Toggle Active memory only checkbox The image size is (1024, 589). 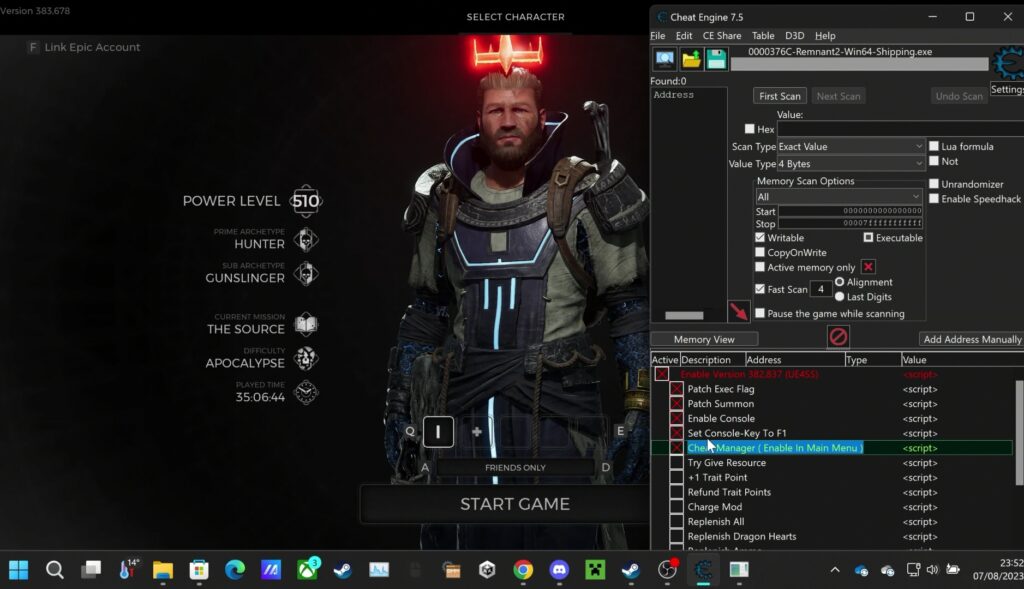pos(760,266)
